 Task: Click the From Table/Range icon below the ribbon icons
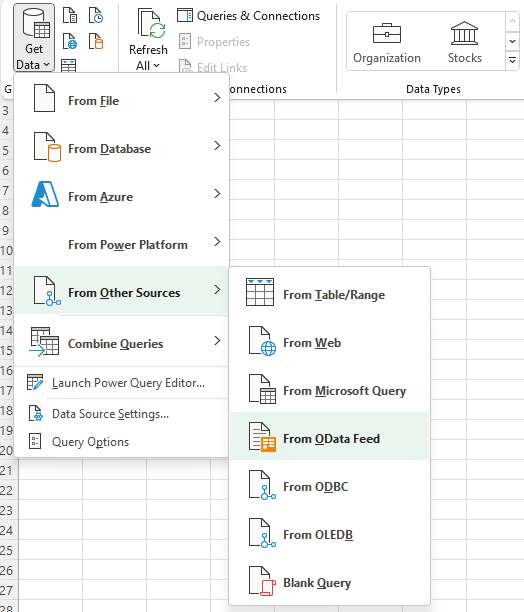coord(69,66)
